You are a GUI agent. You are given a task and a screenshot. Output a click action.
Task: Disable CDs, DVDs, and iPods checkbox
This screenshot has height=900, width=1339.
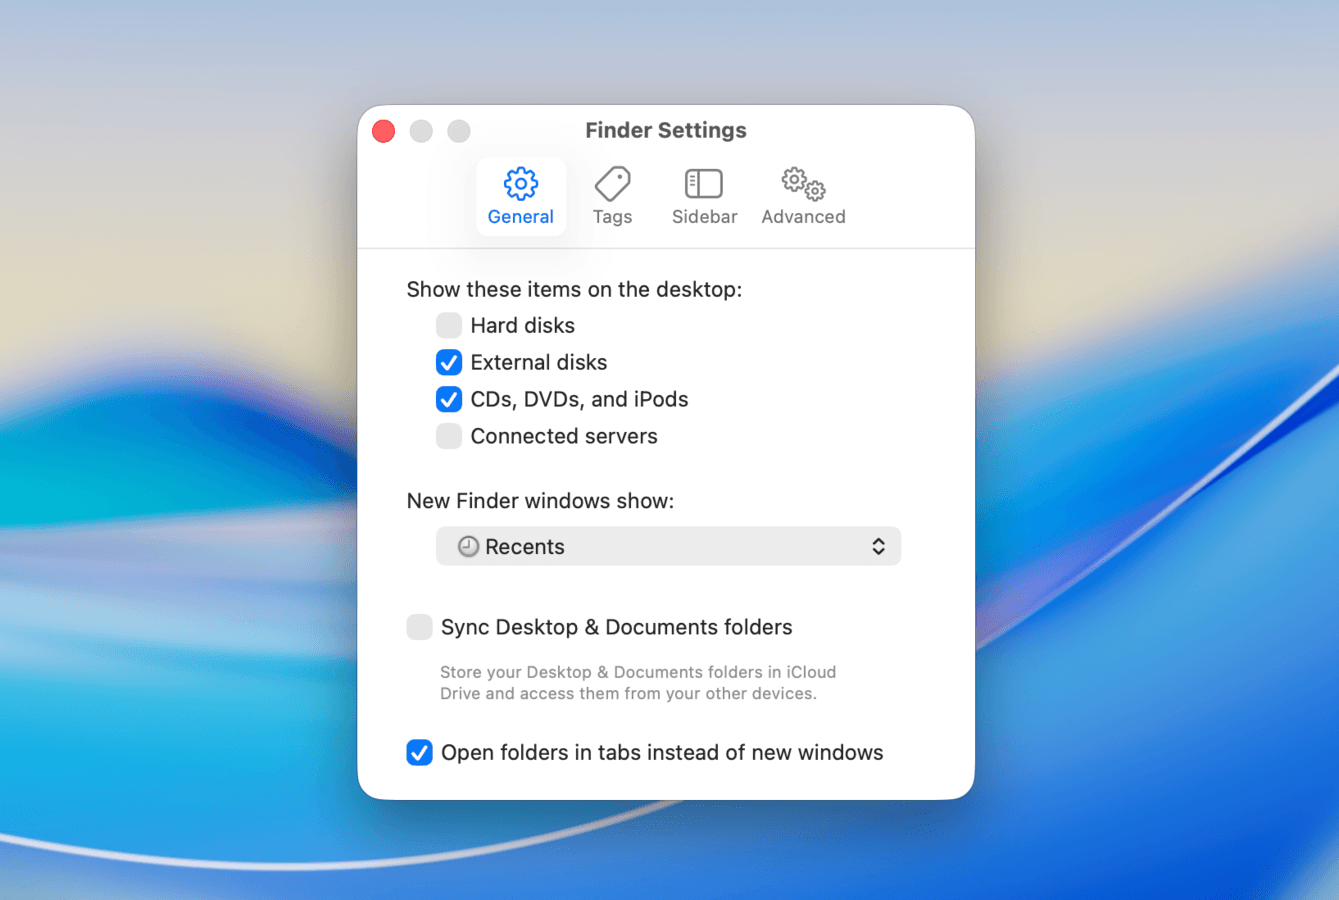pyautogui.click(x=448, y=399)
